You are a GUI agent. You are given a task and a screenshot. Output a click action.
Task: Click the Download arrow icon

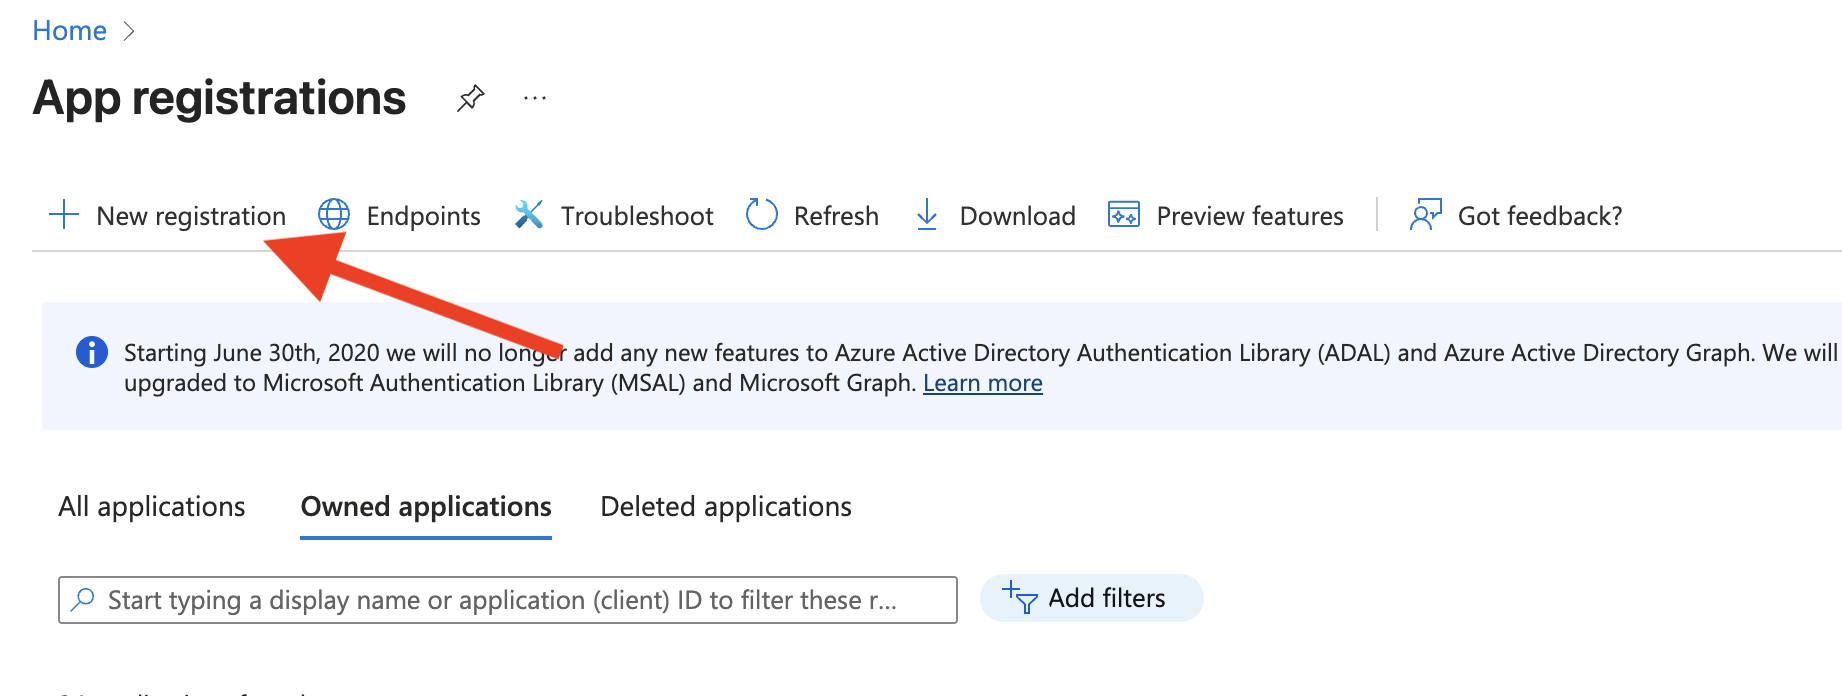coord(927,215)
